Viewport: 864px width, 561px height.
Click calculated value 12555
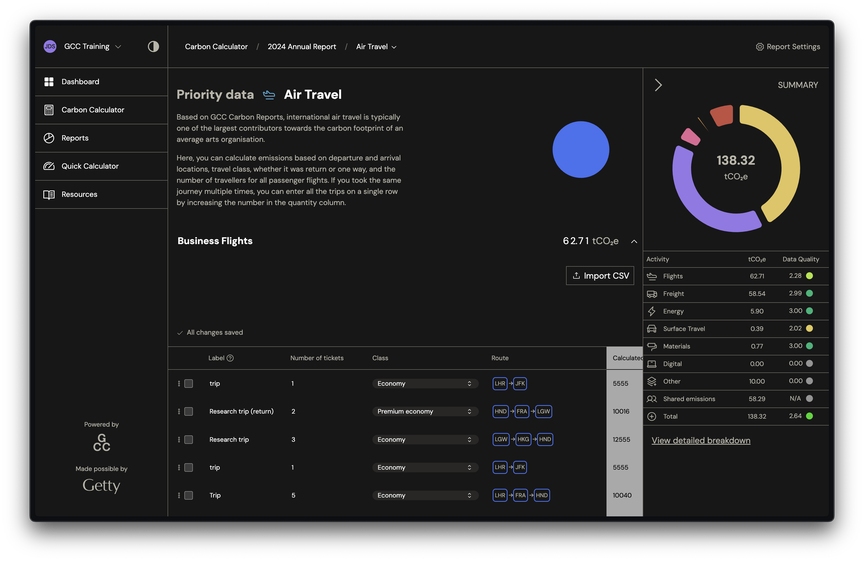coord(621,440)
